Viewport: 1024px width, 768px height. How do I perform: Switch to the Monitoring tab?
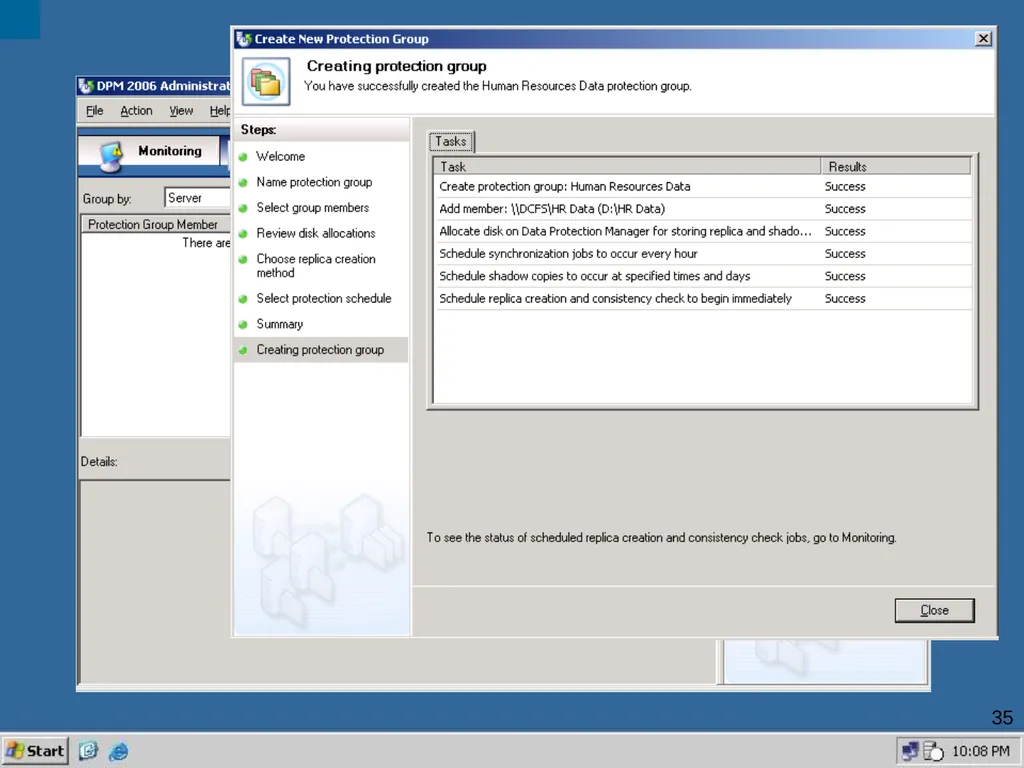click(152, 152)
